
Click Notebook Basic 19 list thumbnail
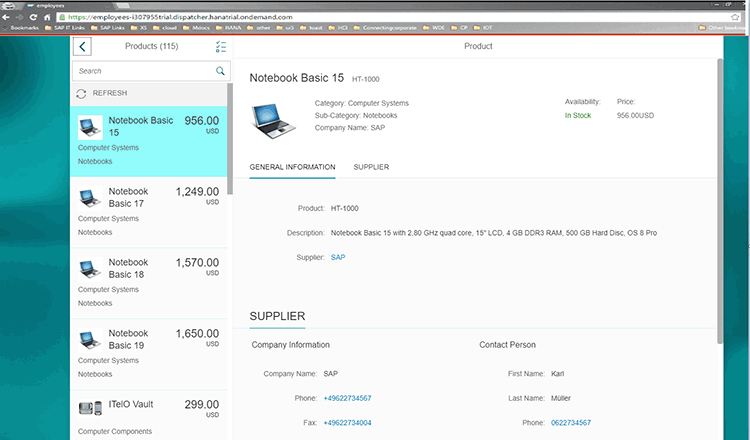(x=90, y=340)
